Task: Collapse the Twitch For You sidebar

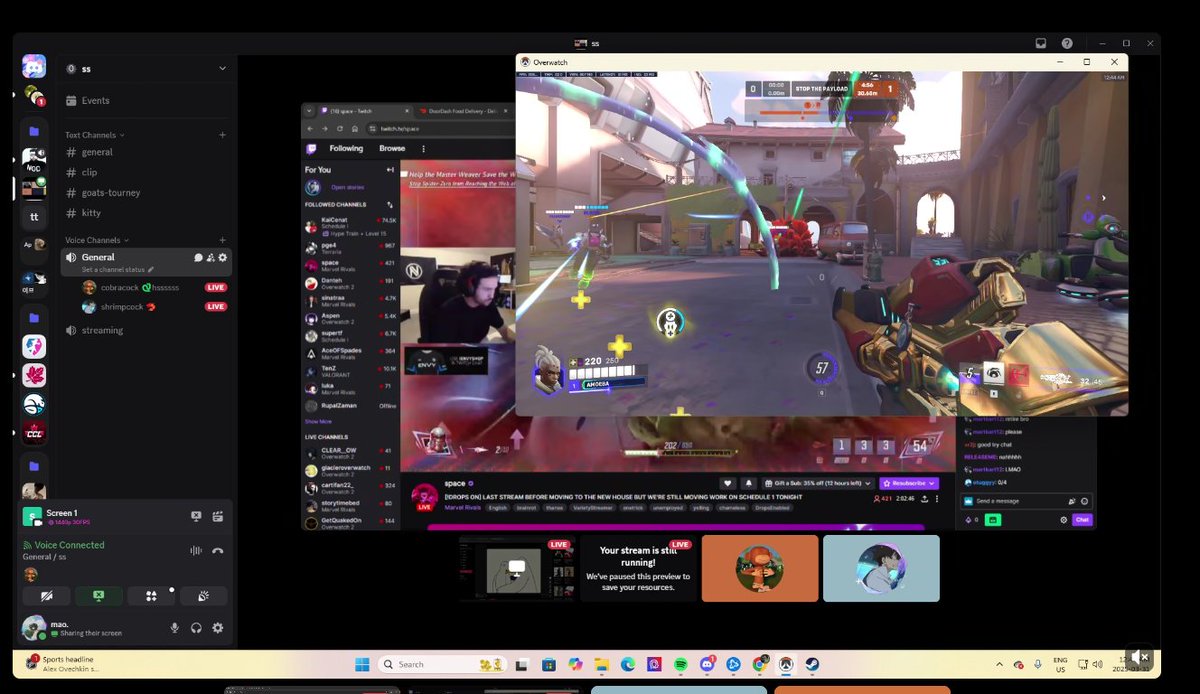Action: (390, 170)
